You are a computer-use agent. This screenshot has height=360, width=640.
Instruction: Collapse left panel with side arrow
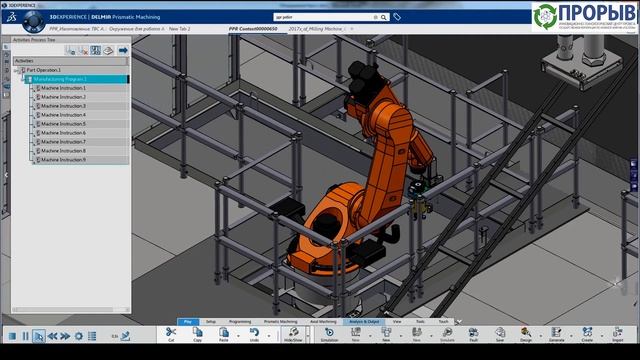point(6,175)
